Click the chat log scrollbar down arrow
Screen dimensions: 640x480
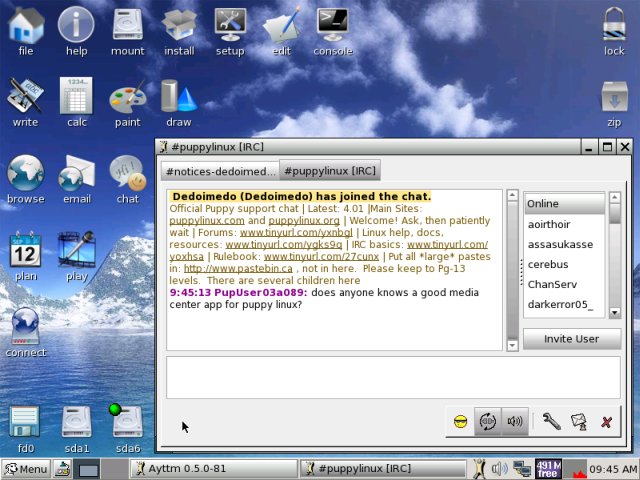(x=512, y=345)
